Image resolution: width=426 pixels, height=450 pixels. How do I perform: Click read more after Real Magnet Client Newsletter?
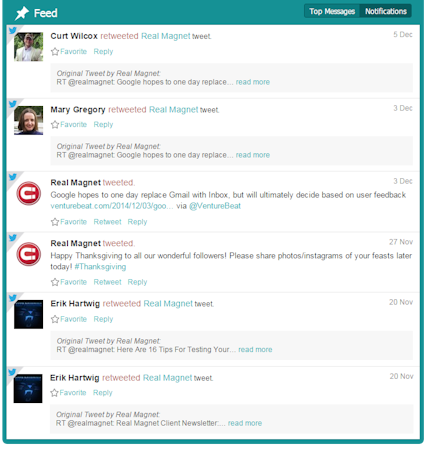point(245,423)
